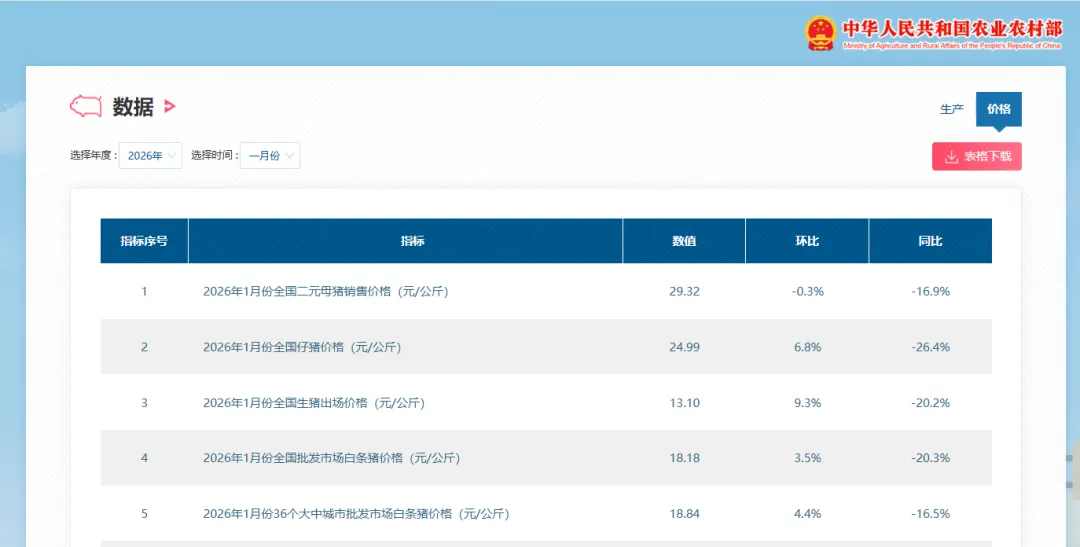Click the 指标序号 column header
The height and width of the screenshot is (547, 1080).
point(144,241)
